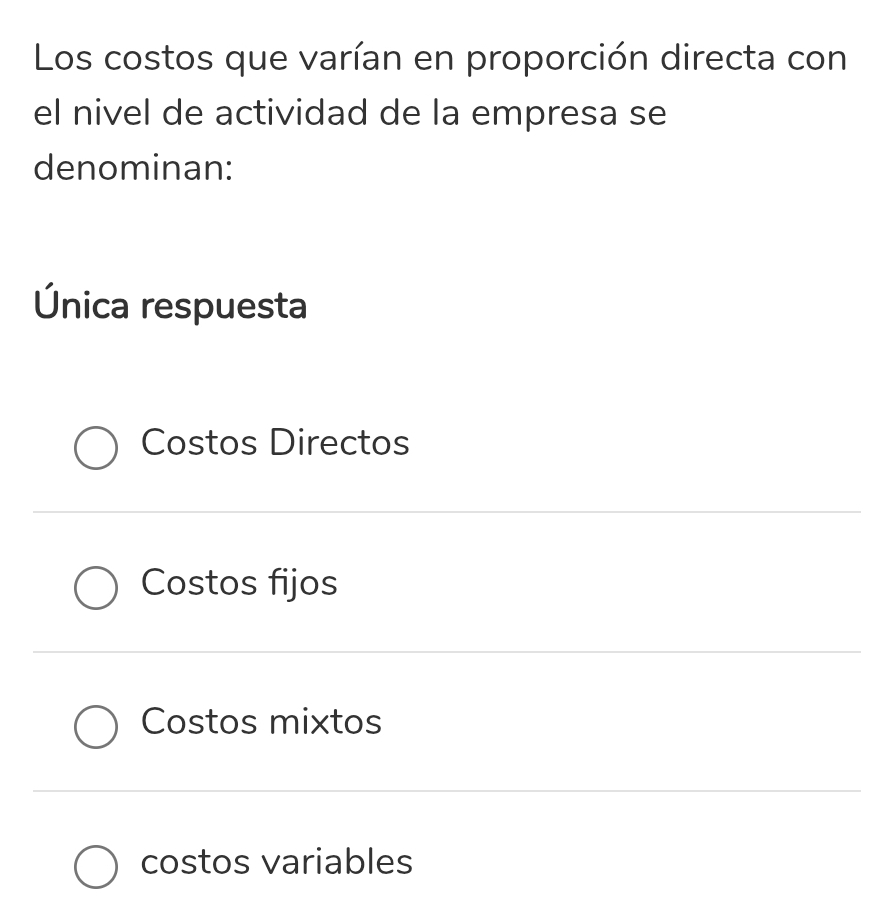This screenshot has width=880, height=913.
Task: Click the divider line under Costos fijos
Action: [446, 652]
